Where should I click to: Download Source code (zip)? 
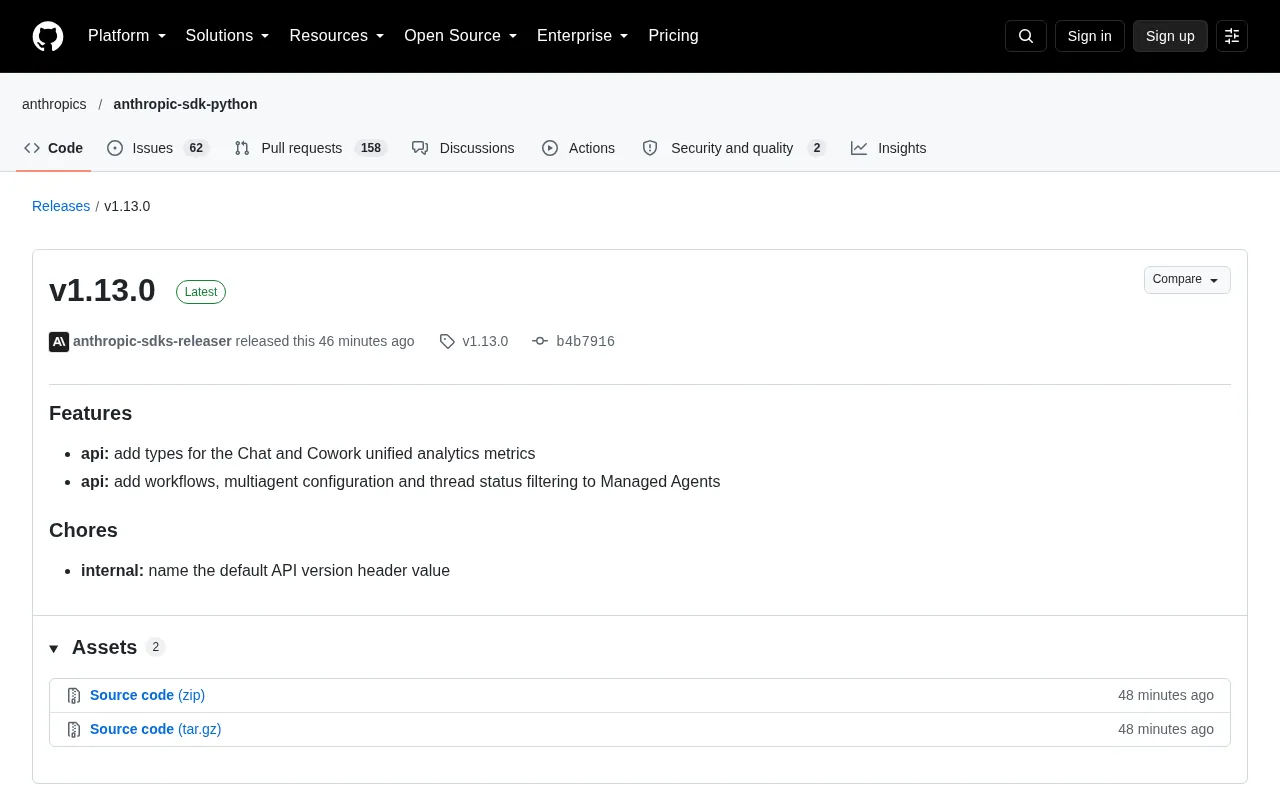tap(147, 695)
